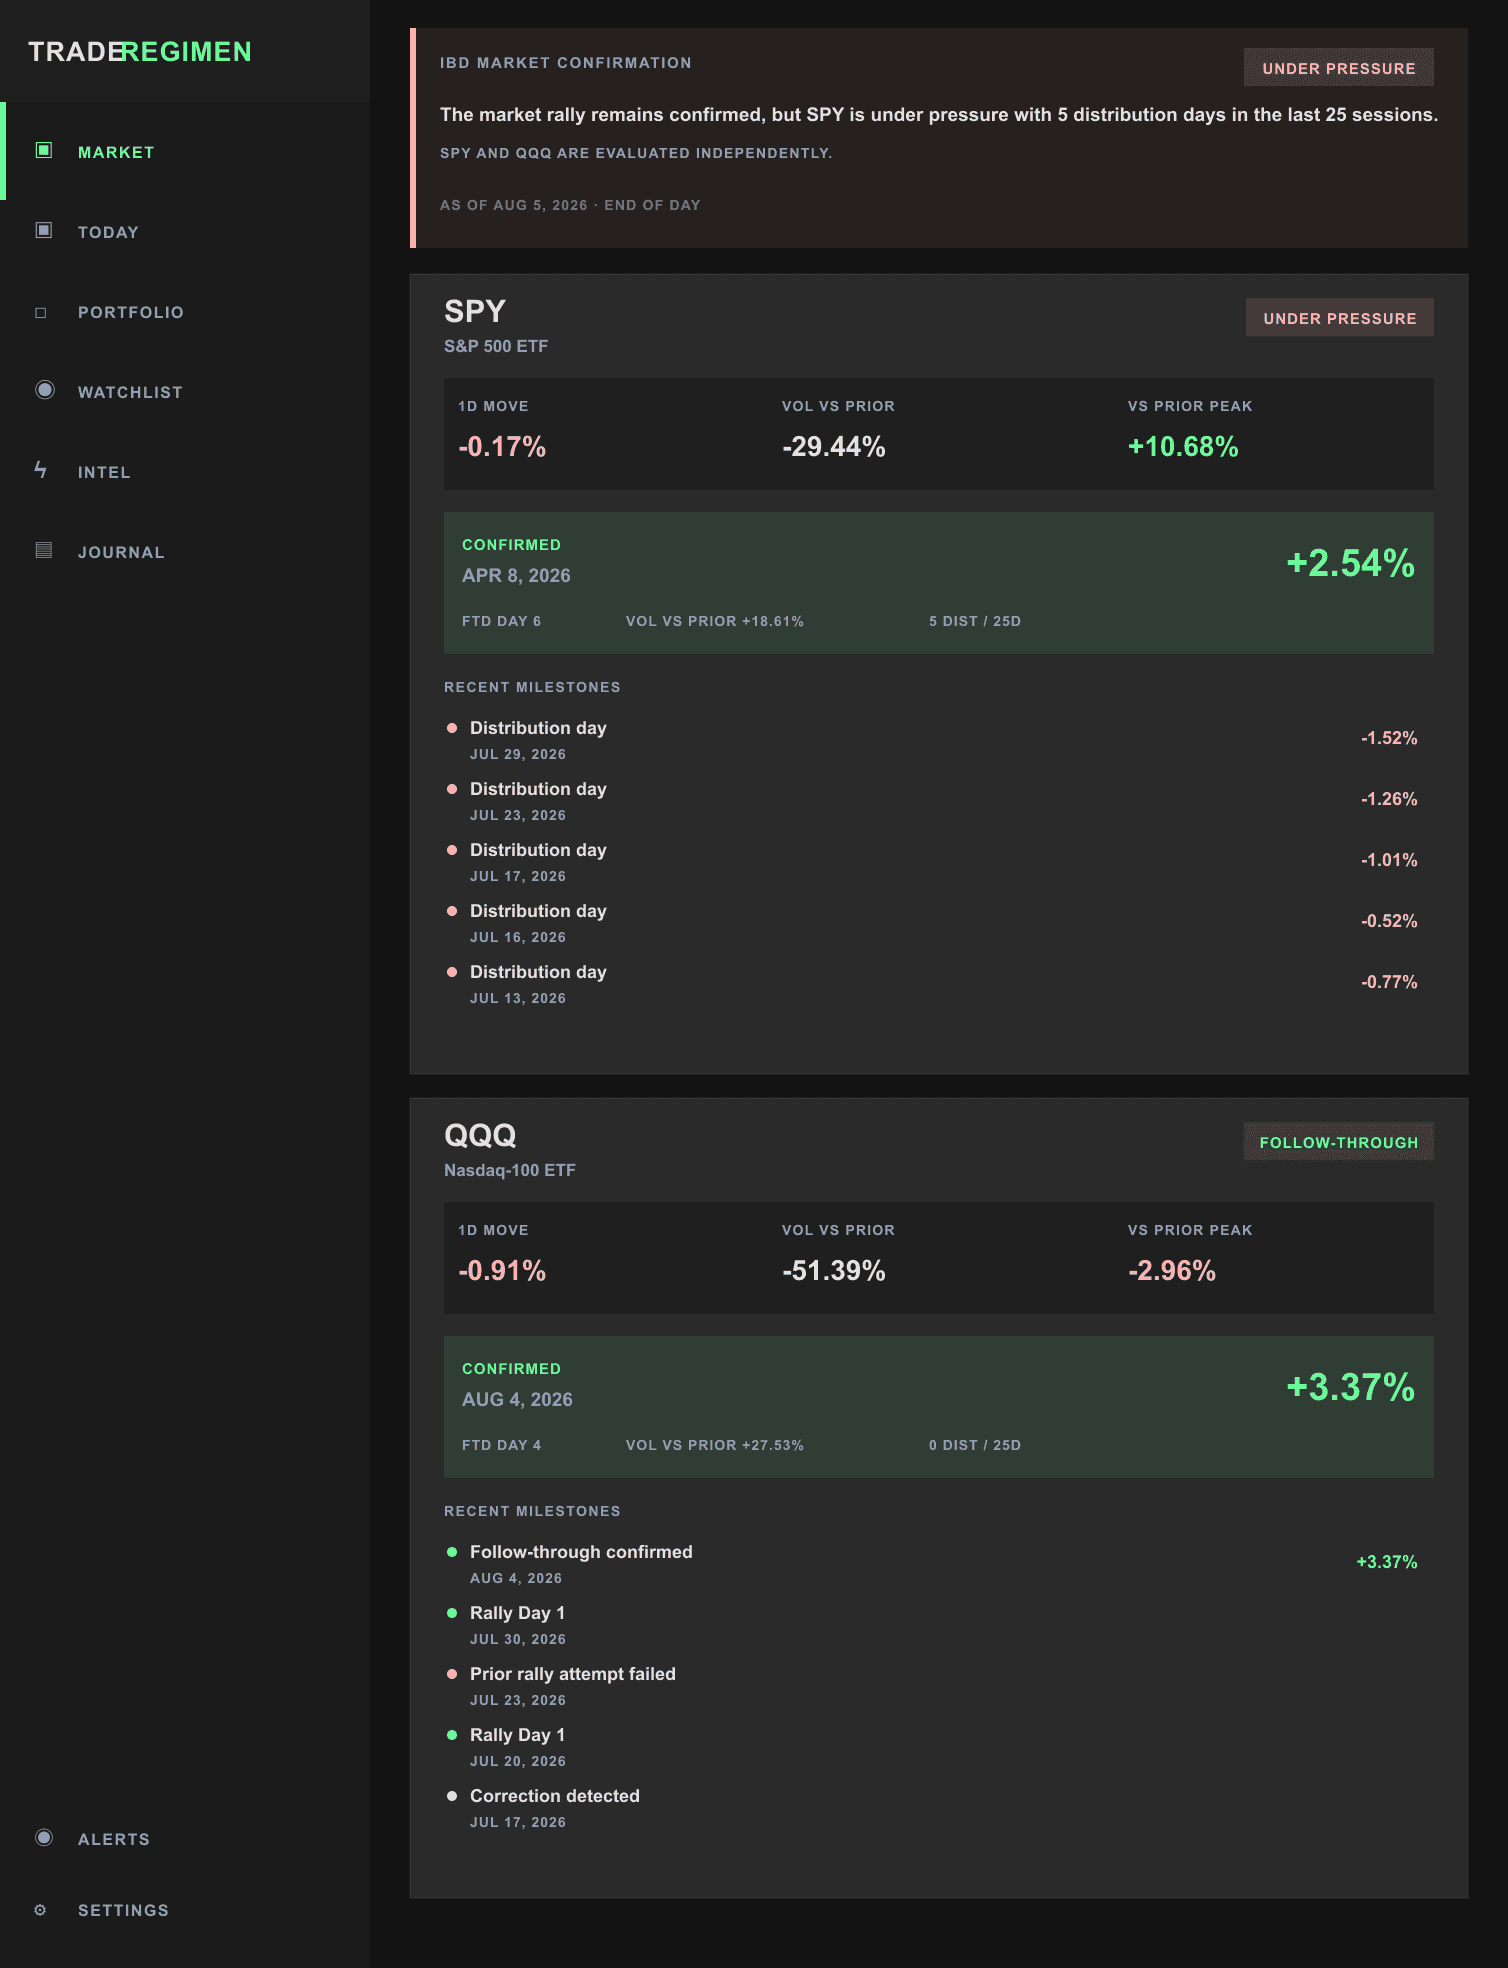Click the TradeRegimen logo

pyautogui.click(x=140, y=52)
